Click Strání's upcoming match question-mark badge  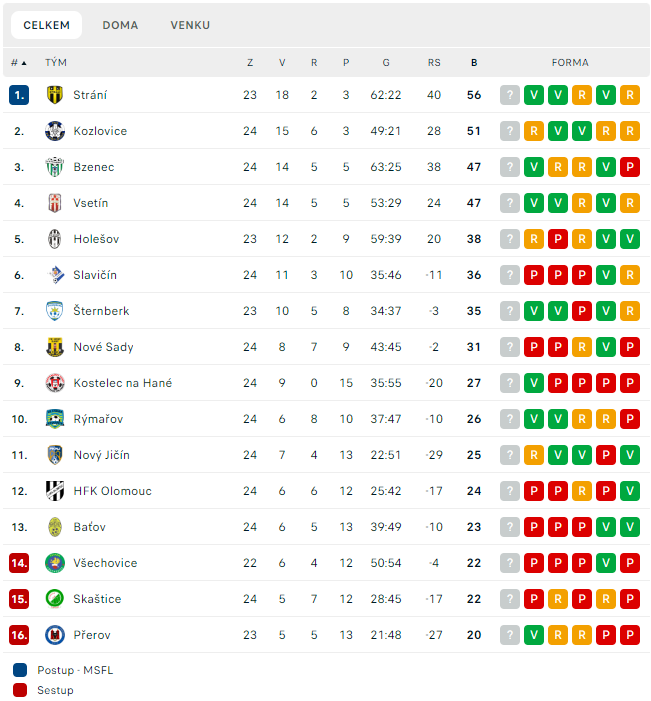[x=510, y=95]
